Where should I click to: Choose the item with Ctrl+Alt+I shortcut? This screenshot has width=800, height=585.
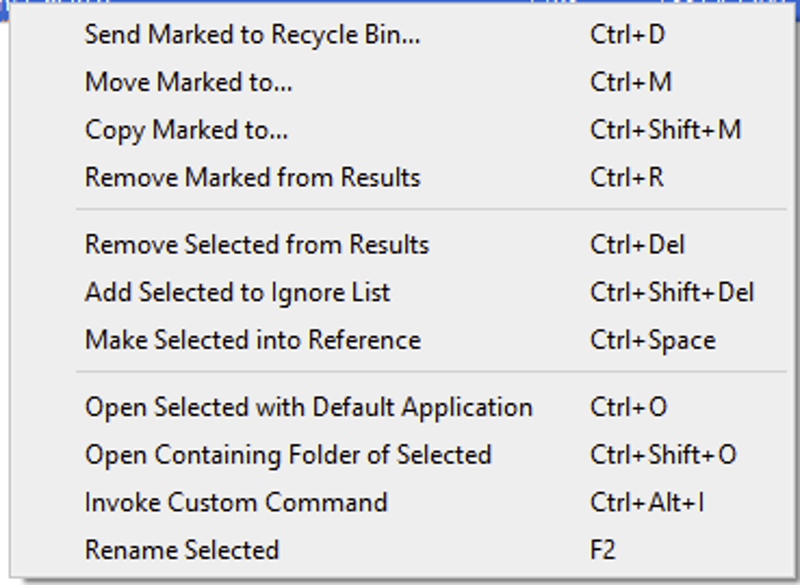(401, 502)
